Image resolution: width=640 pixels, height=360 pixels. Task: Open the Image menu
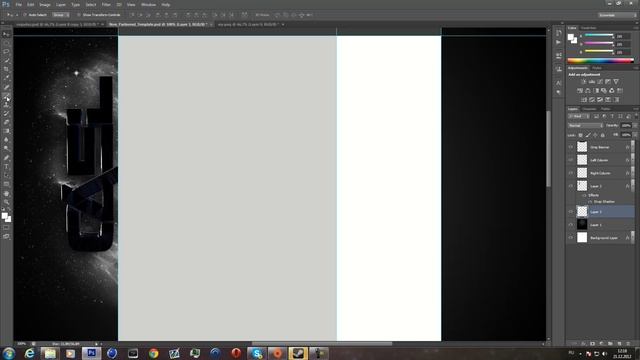click(45, 4)
